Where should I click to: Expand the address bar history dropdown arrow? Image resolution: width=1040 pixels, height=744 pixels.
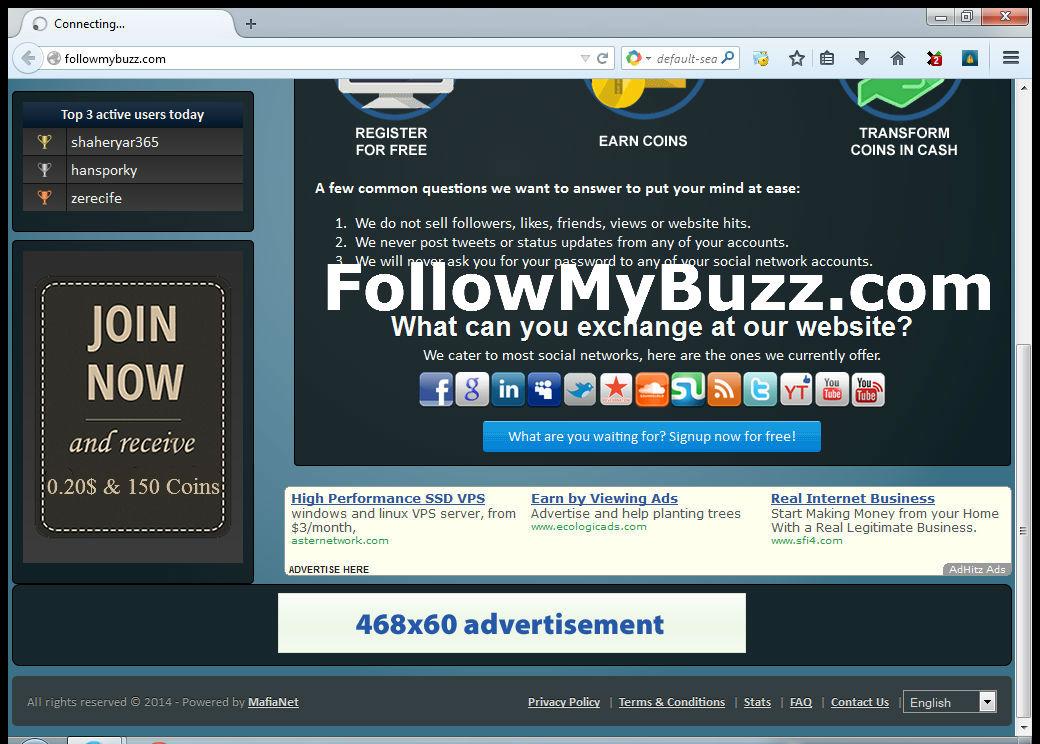pyautogui.click(x=586, y=58)
